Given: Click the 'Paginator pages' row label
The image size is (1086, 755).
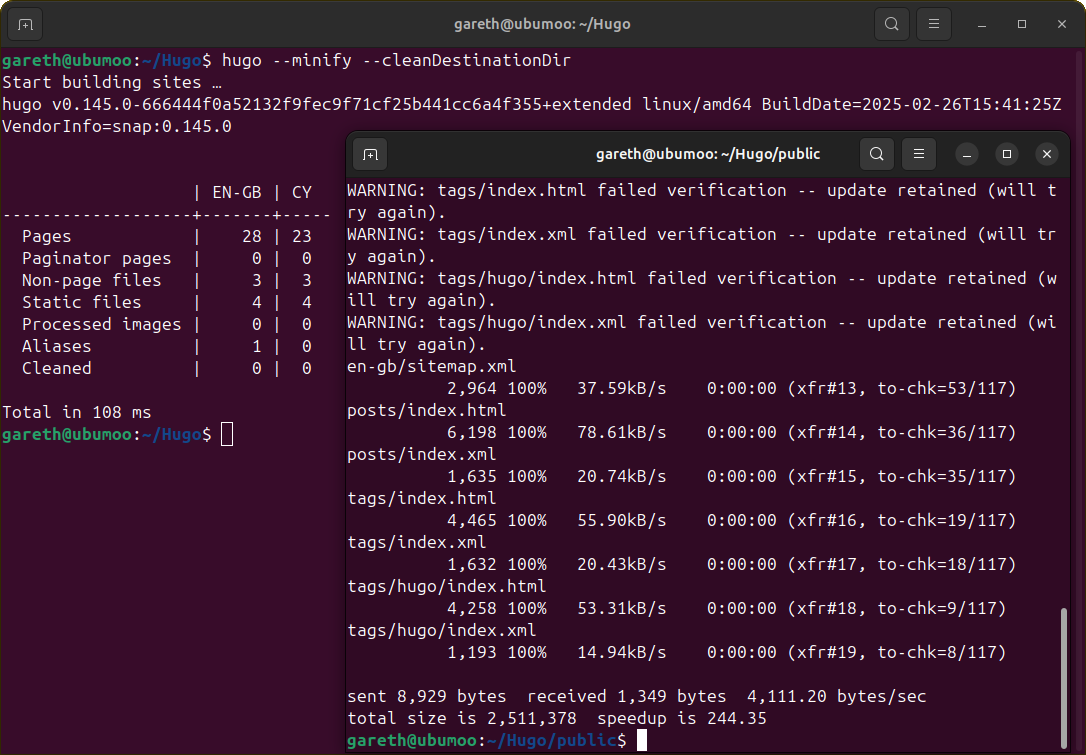Looking at the screenshot, I should (96, 258).
